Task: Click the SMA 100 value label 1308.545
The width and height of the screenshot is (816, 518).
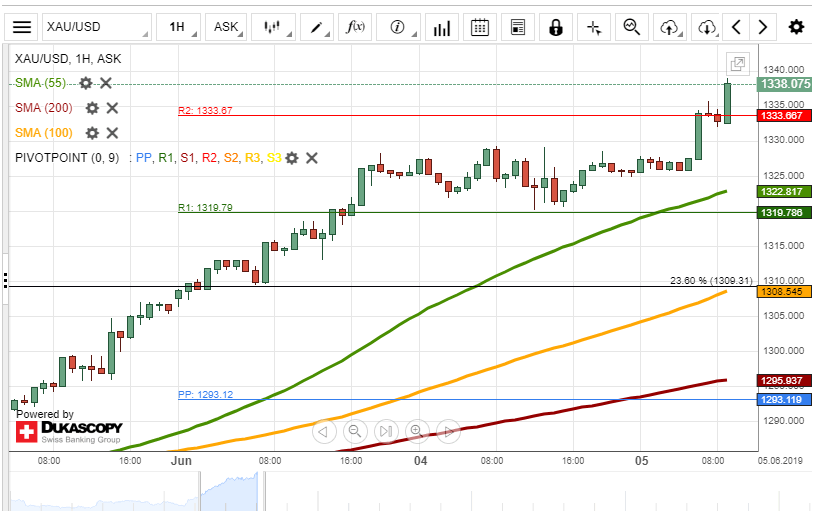Action: [784, 292]
